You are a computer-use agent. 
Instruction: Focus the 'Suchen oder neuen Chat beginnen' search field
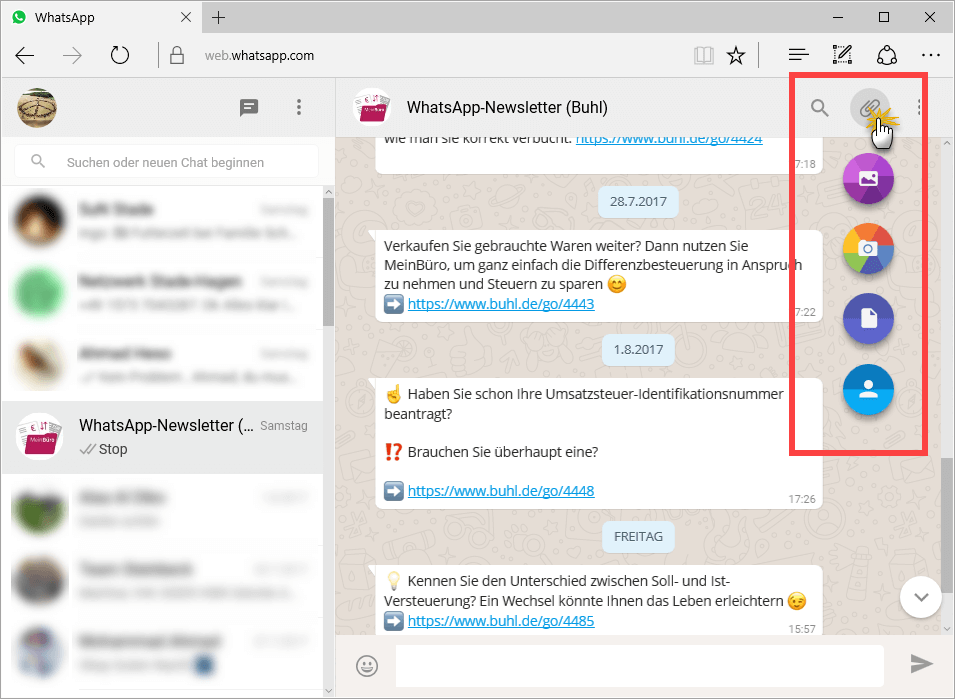click(x=166, y=162)
